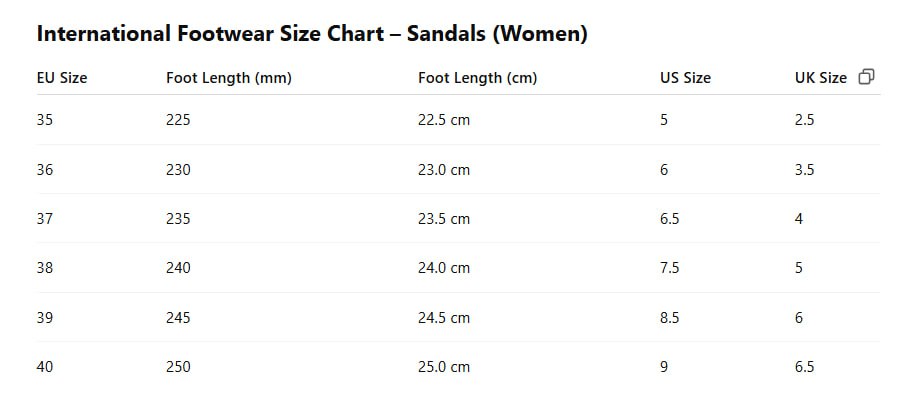Click the Foot Length (cm) header

[477, 78]
